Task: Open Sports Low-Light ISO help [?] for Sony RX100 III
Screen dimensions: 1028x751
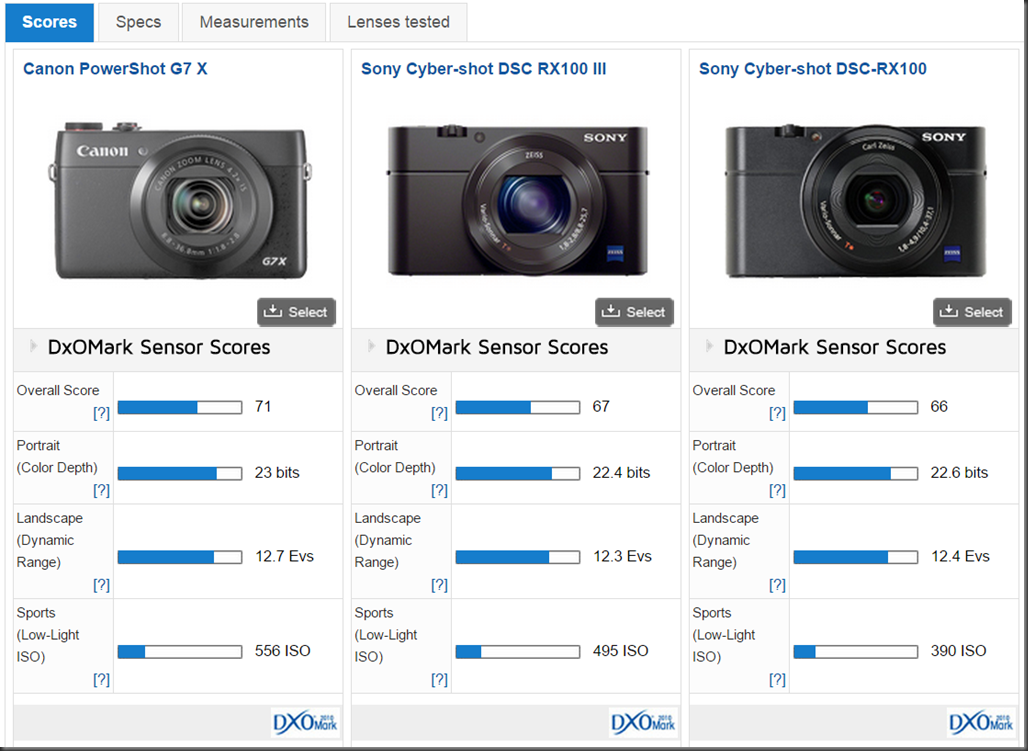Action: [x=439, y=680]
